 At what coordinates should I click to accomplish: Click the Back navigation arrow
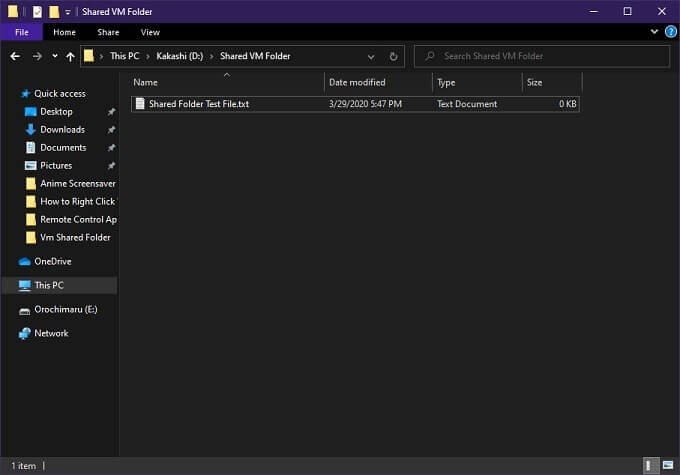click(15, 56)
